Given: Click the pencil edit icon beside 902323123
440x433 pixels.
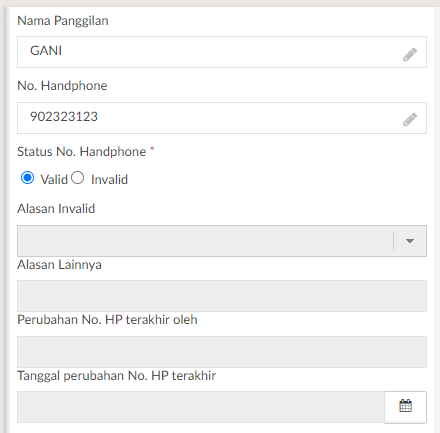Looking at the screenshot, I should pyautogui.click(x=410, y=119).
